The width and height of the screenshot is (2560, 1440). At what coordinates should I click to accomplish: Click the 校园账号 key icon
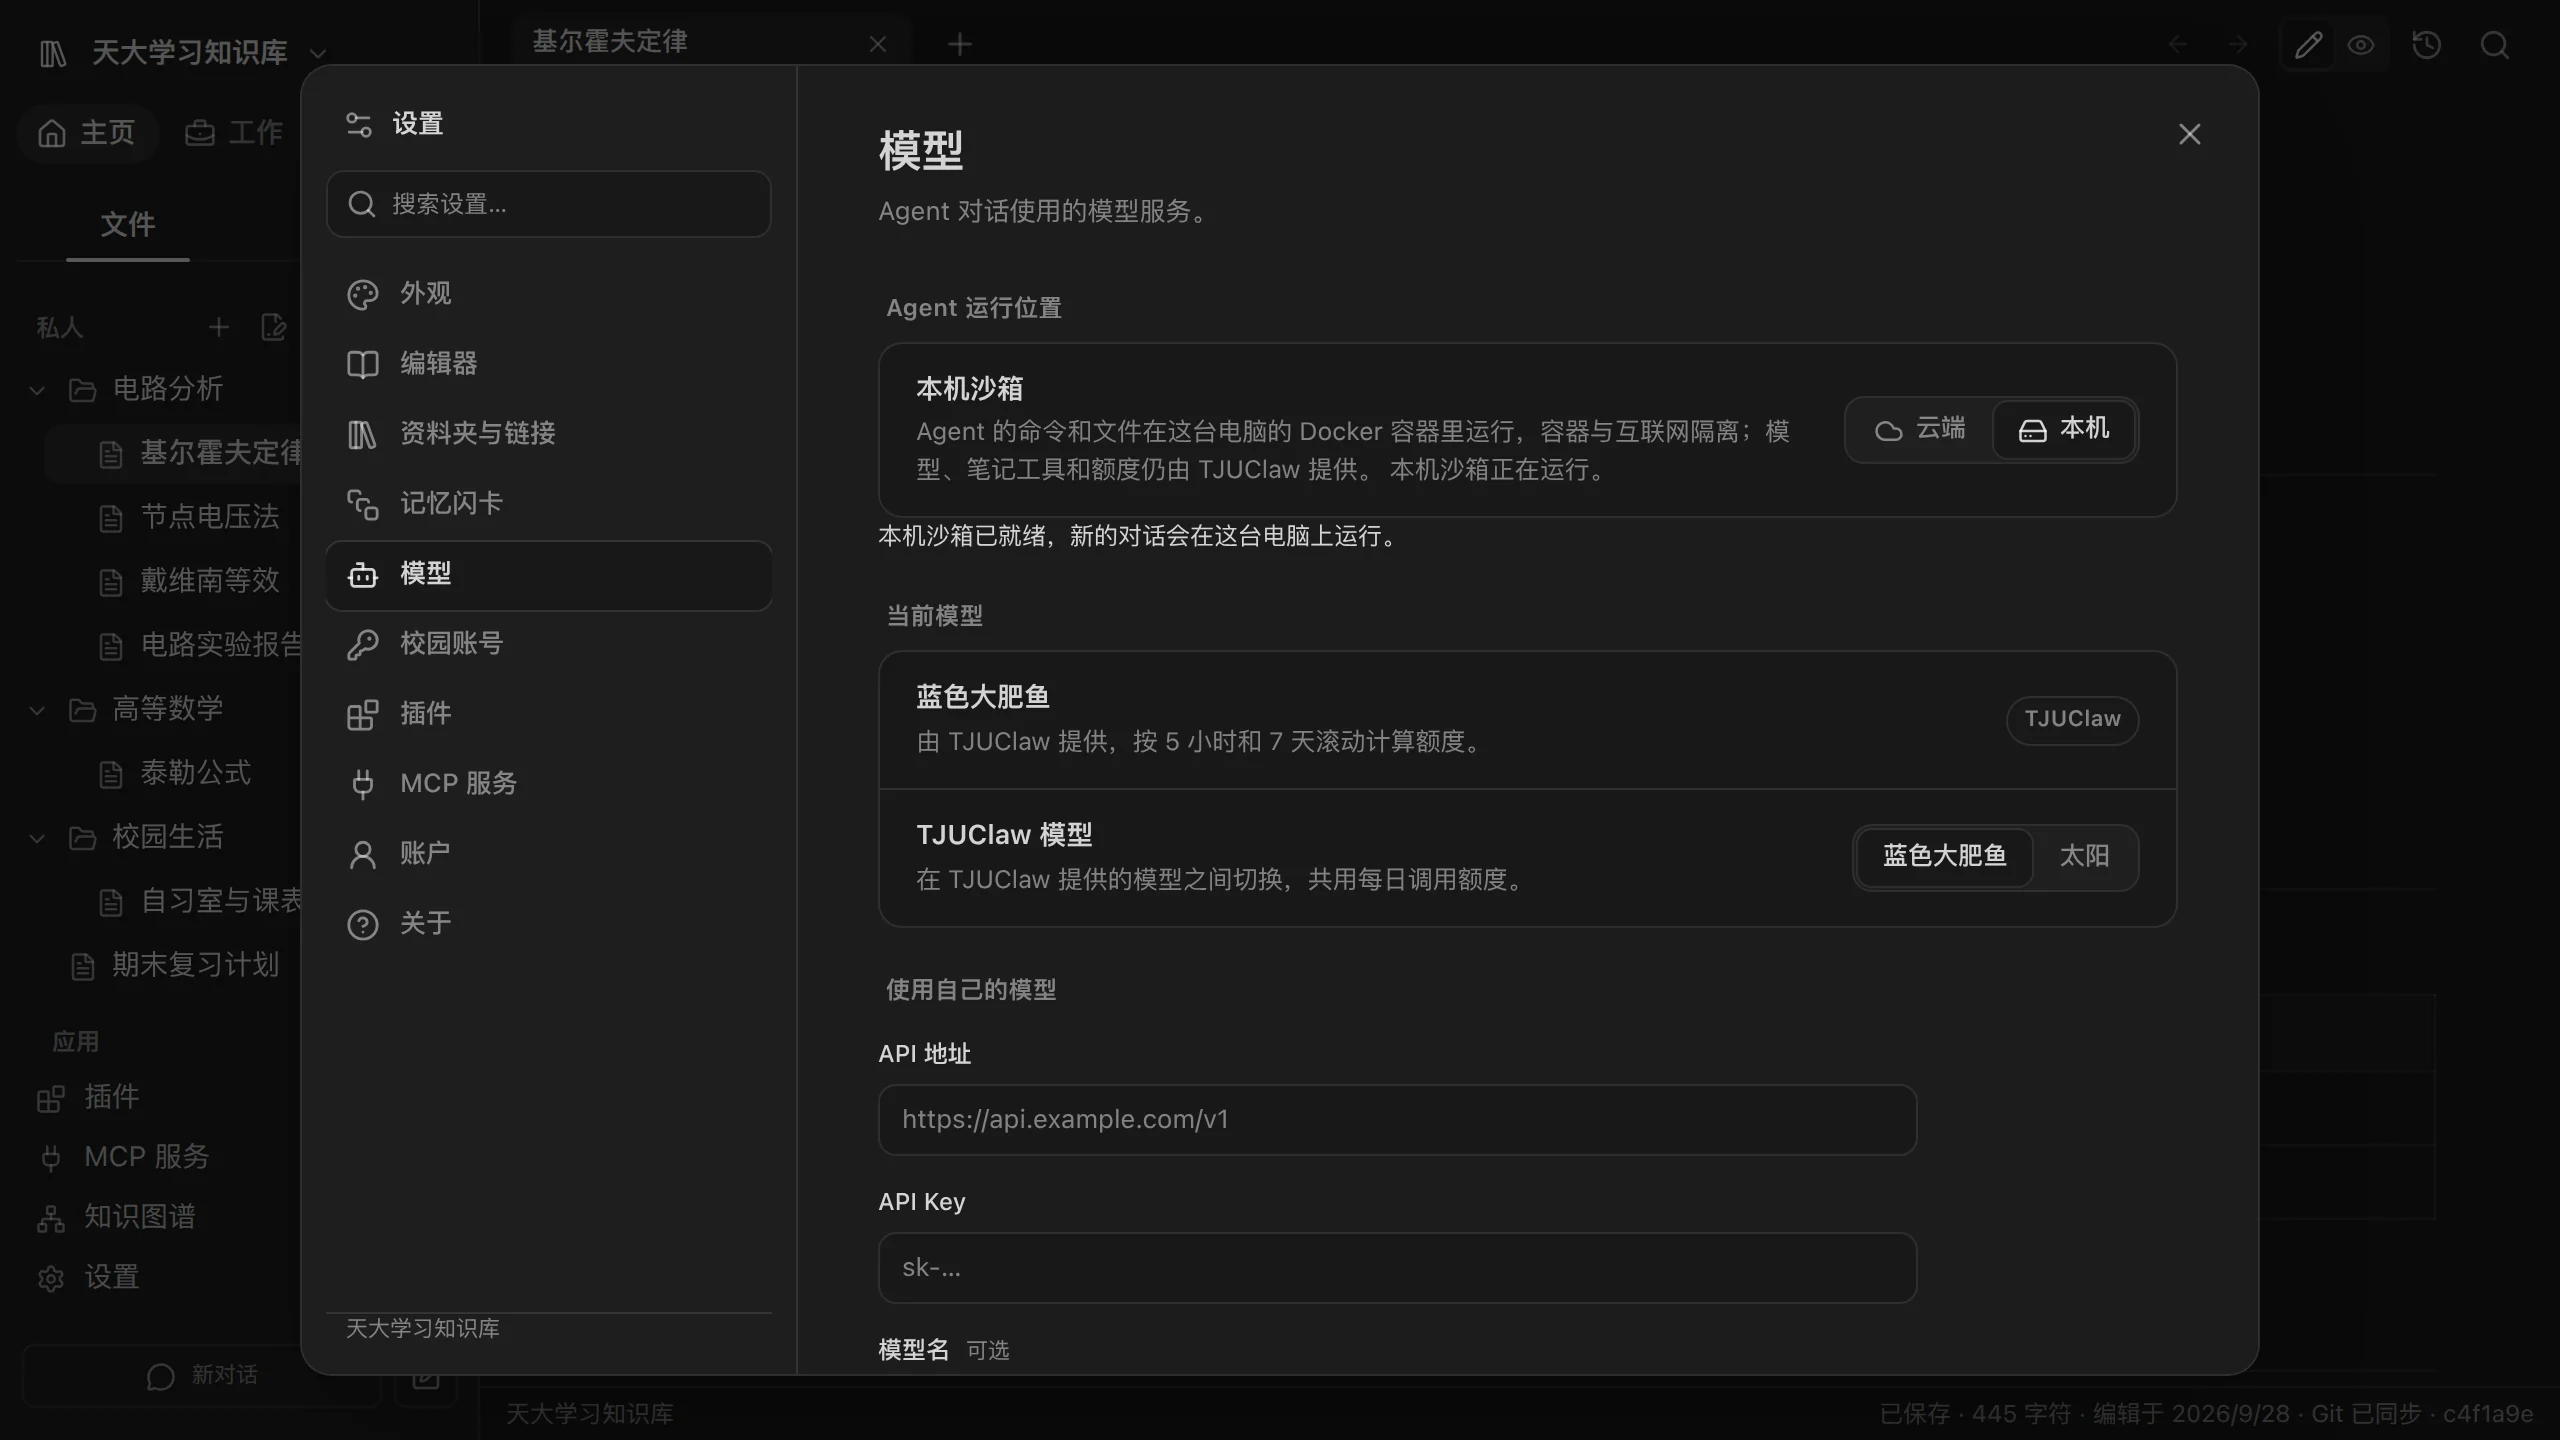(x=362, y=645)
